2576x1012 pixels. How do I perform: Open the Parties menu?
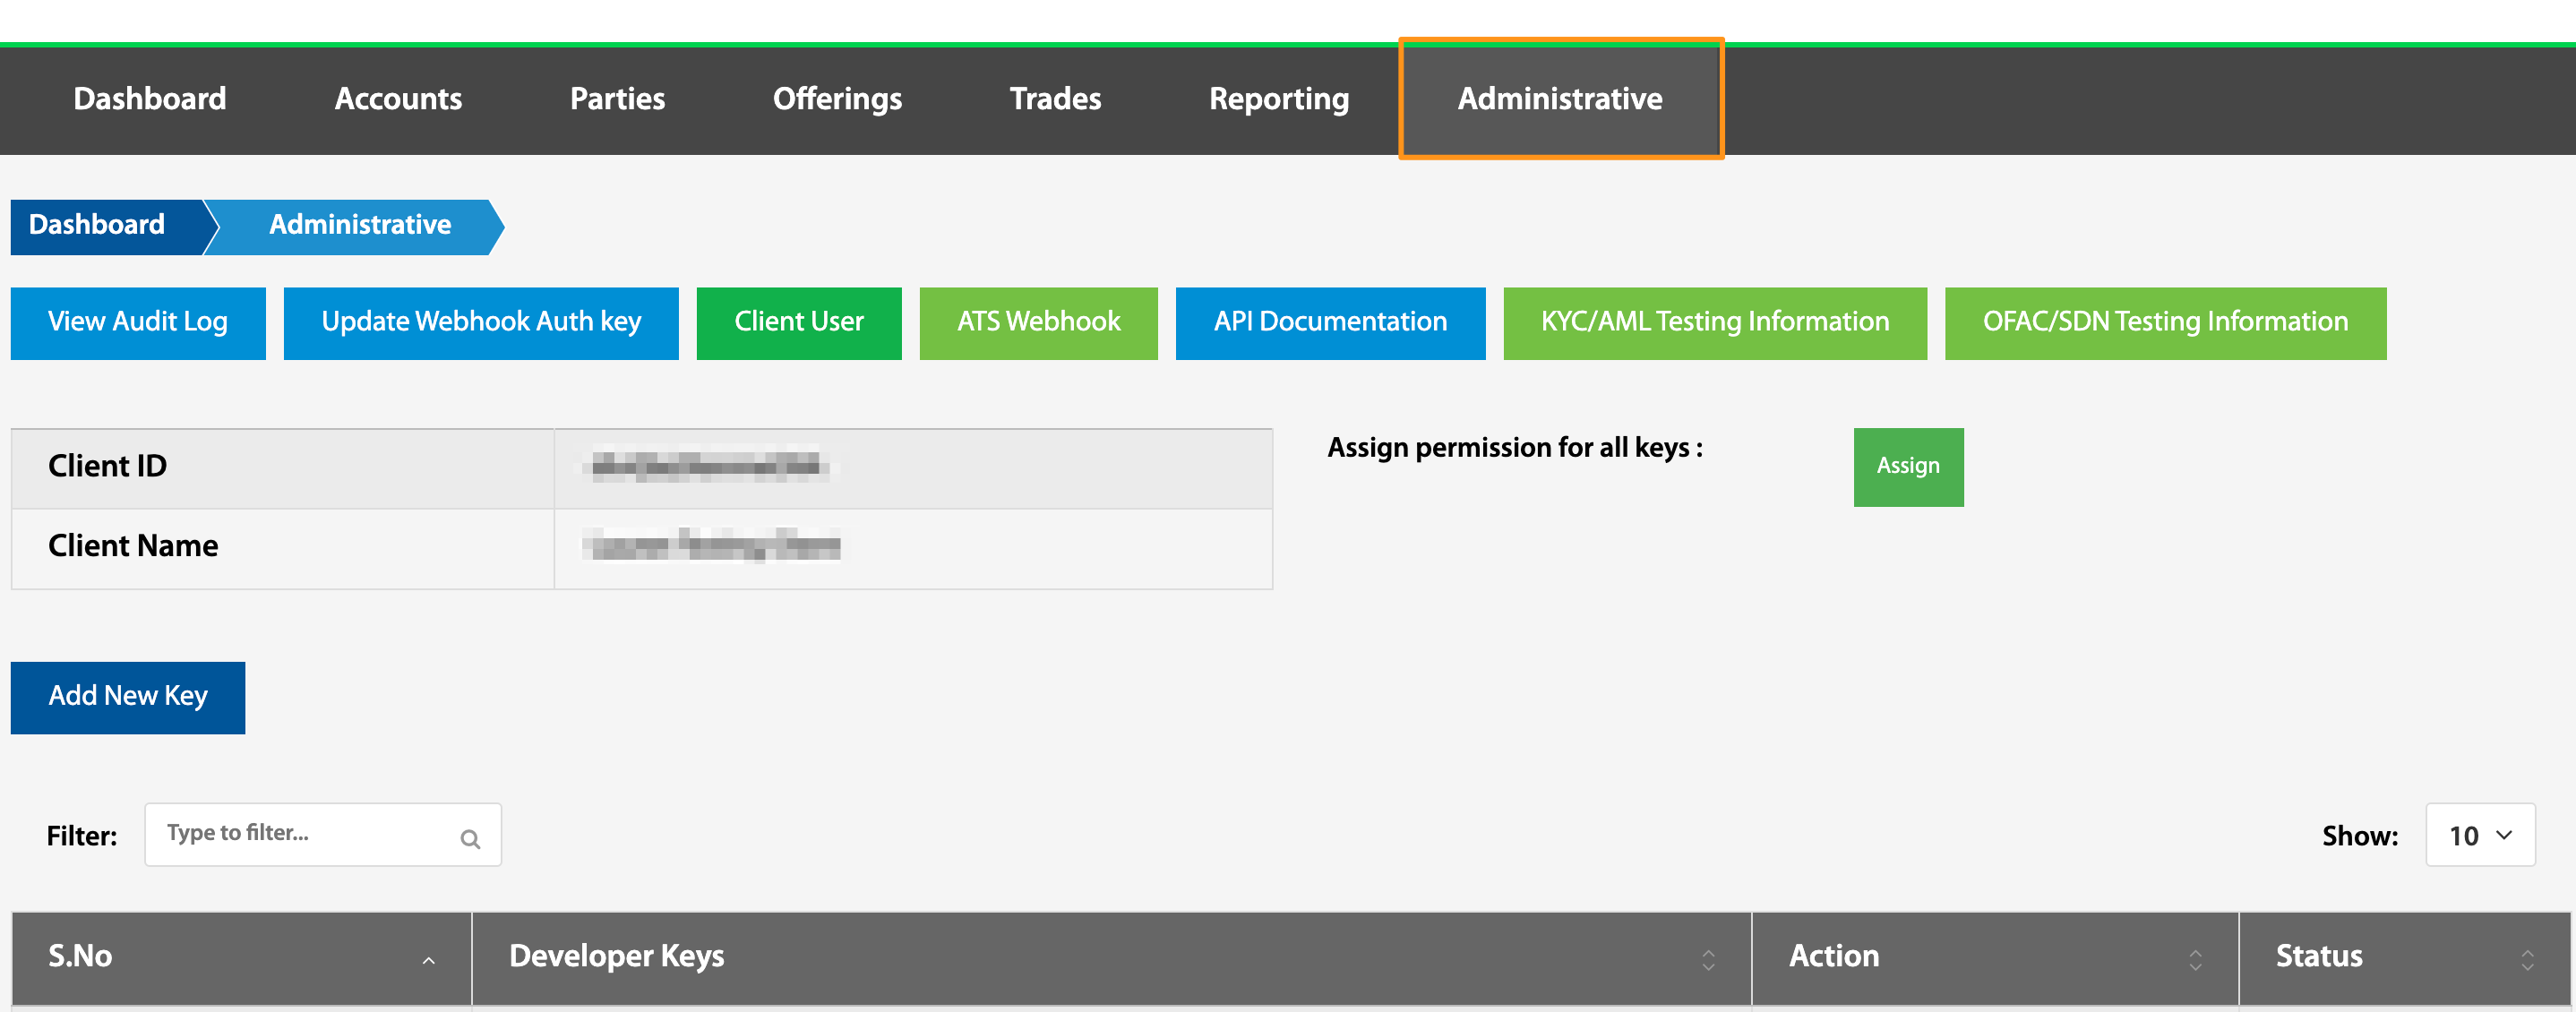[x=617, y=98]
